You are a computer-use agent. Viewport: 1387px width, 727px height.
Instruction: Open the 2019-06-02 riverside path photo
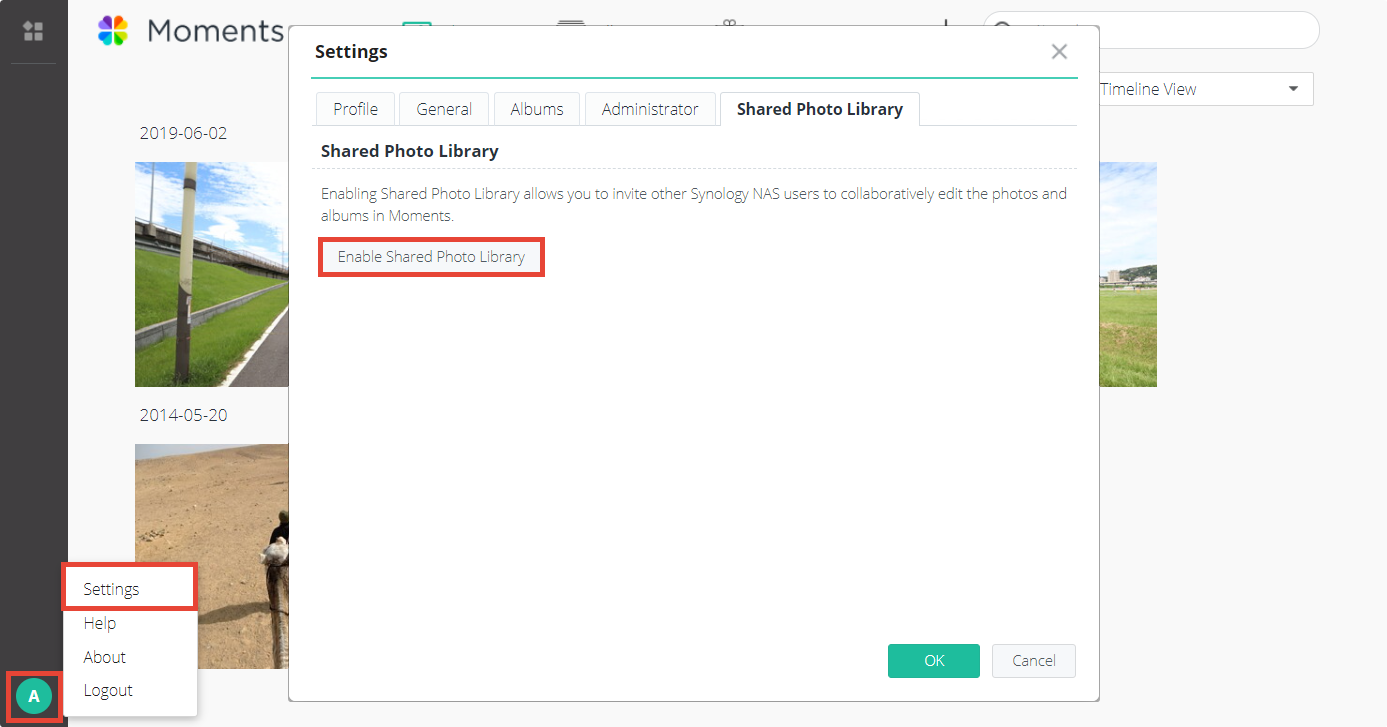pos(211,274)
